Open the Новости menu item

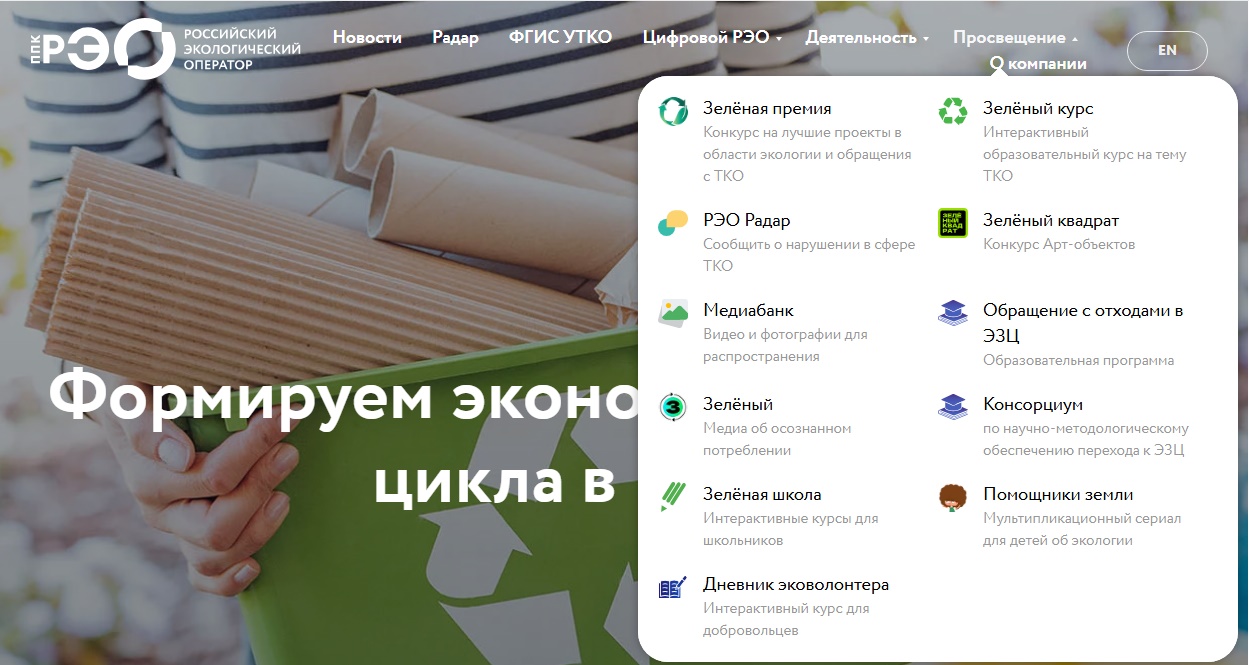[x=367, y=38]
